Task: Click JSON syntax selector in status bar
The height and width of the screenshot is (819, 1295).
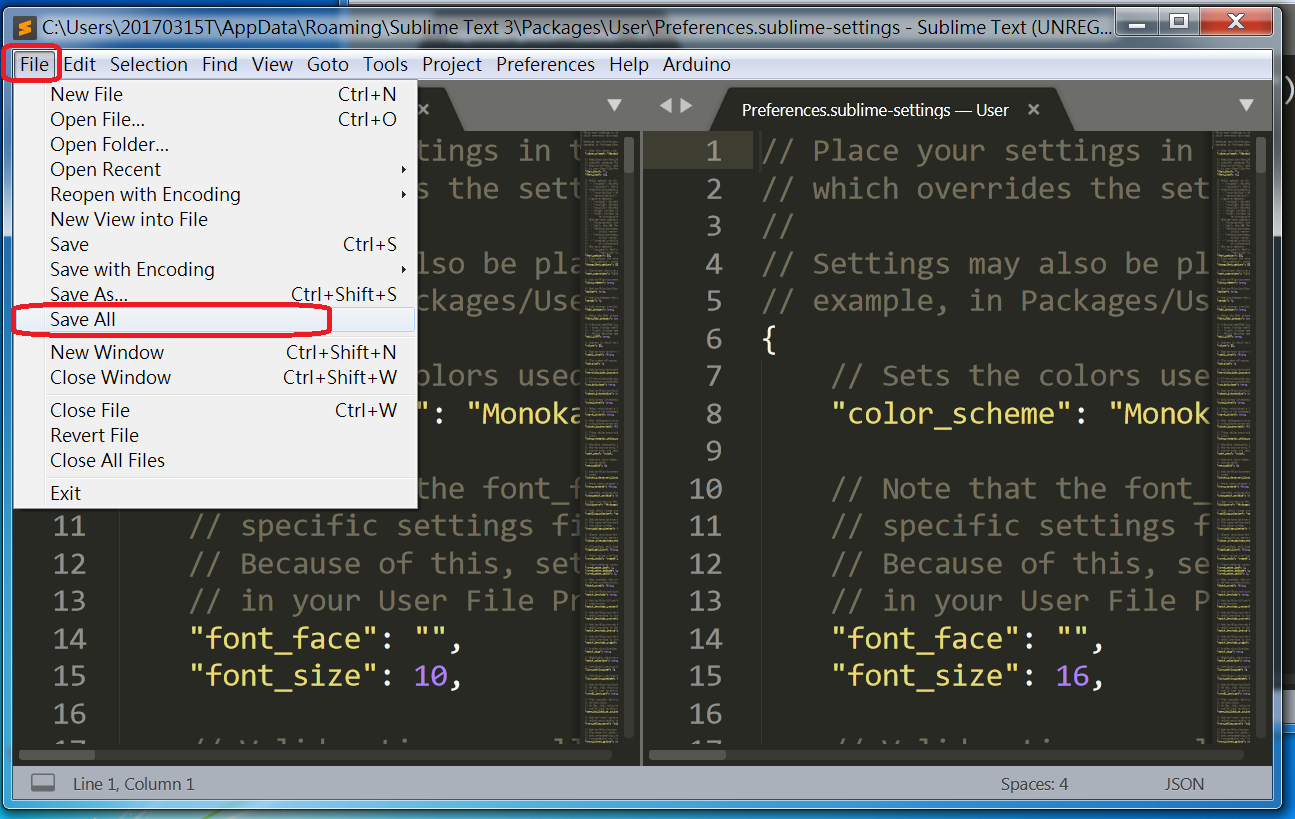Action: (1184, 784)
